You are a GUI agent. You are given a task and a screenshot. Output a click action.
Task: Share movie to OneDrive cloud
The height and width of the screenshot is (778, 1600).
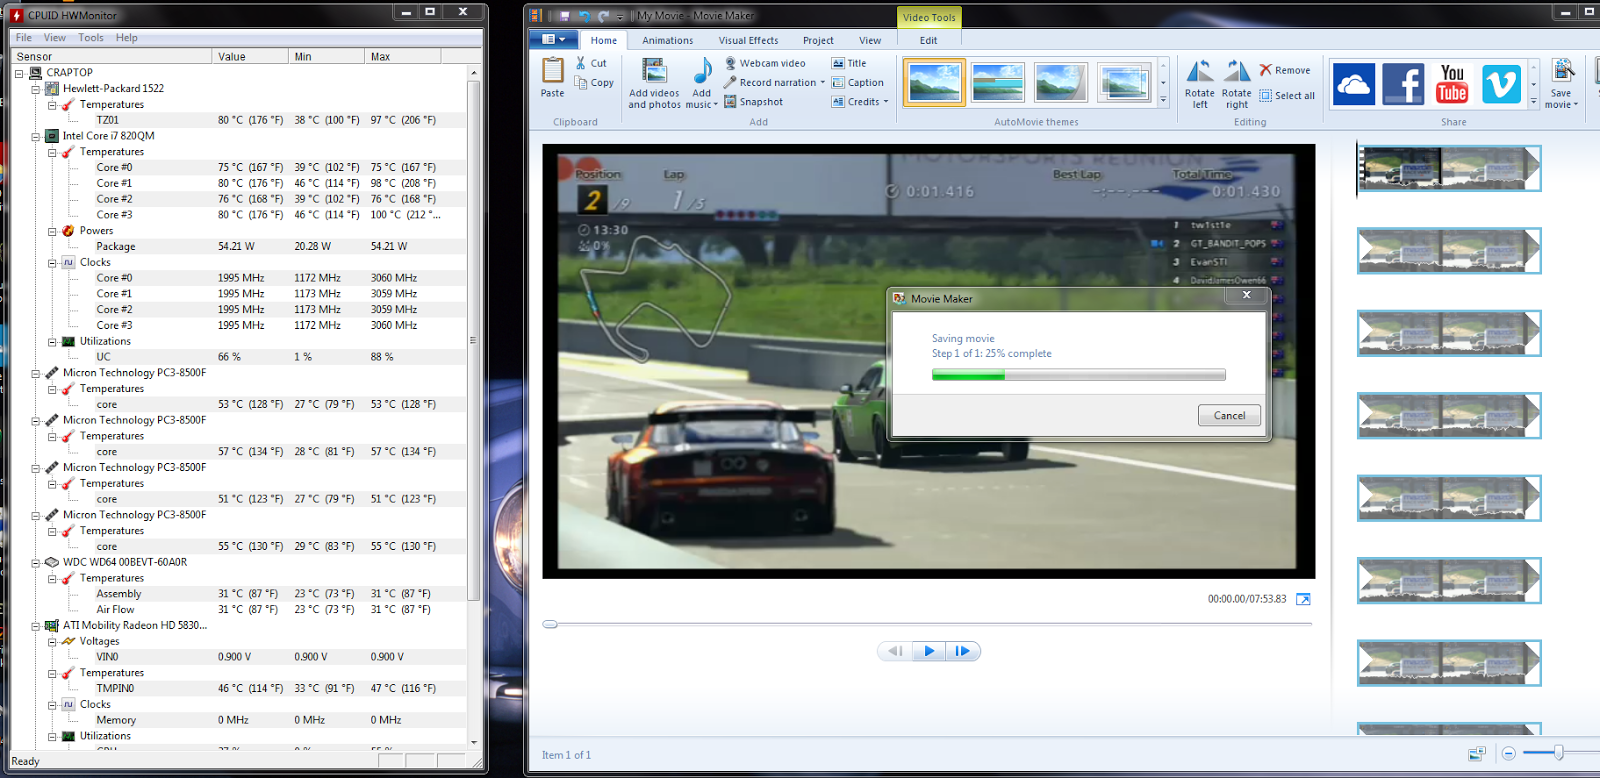pos(1354,85)
